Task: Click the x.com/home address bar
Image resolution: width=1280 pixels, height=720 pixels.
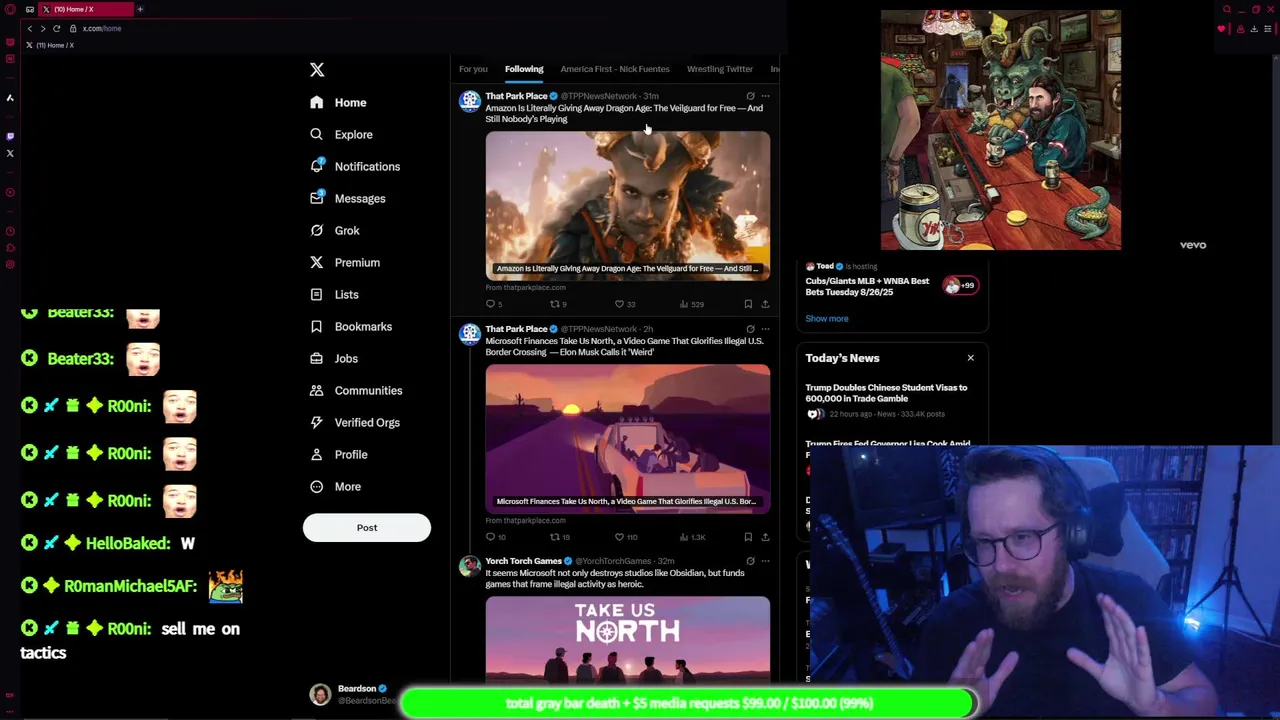Action: coord(102,28)
